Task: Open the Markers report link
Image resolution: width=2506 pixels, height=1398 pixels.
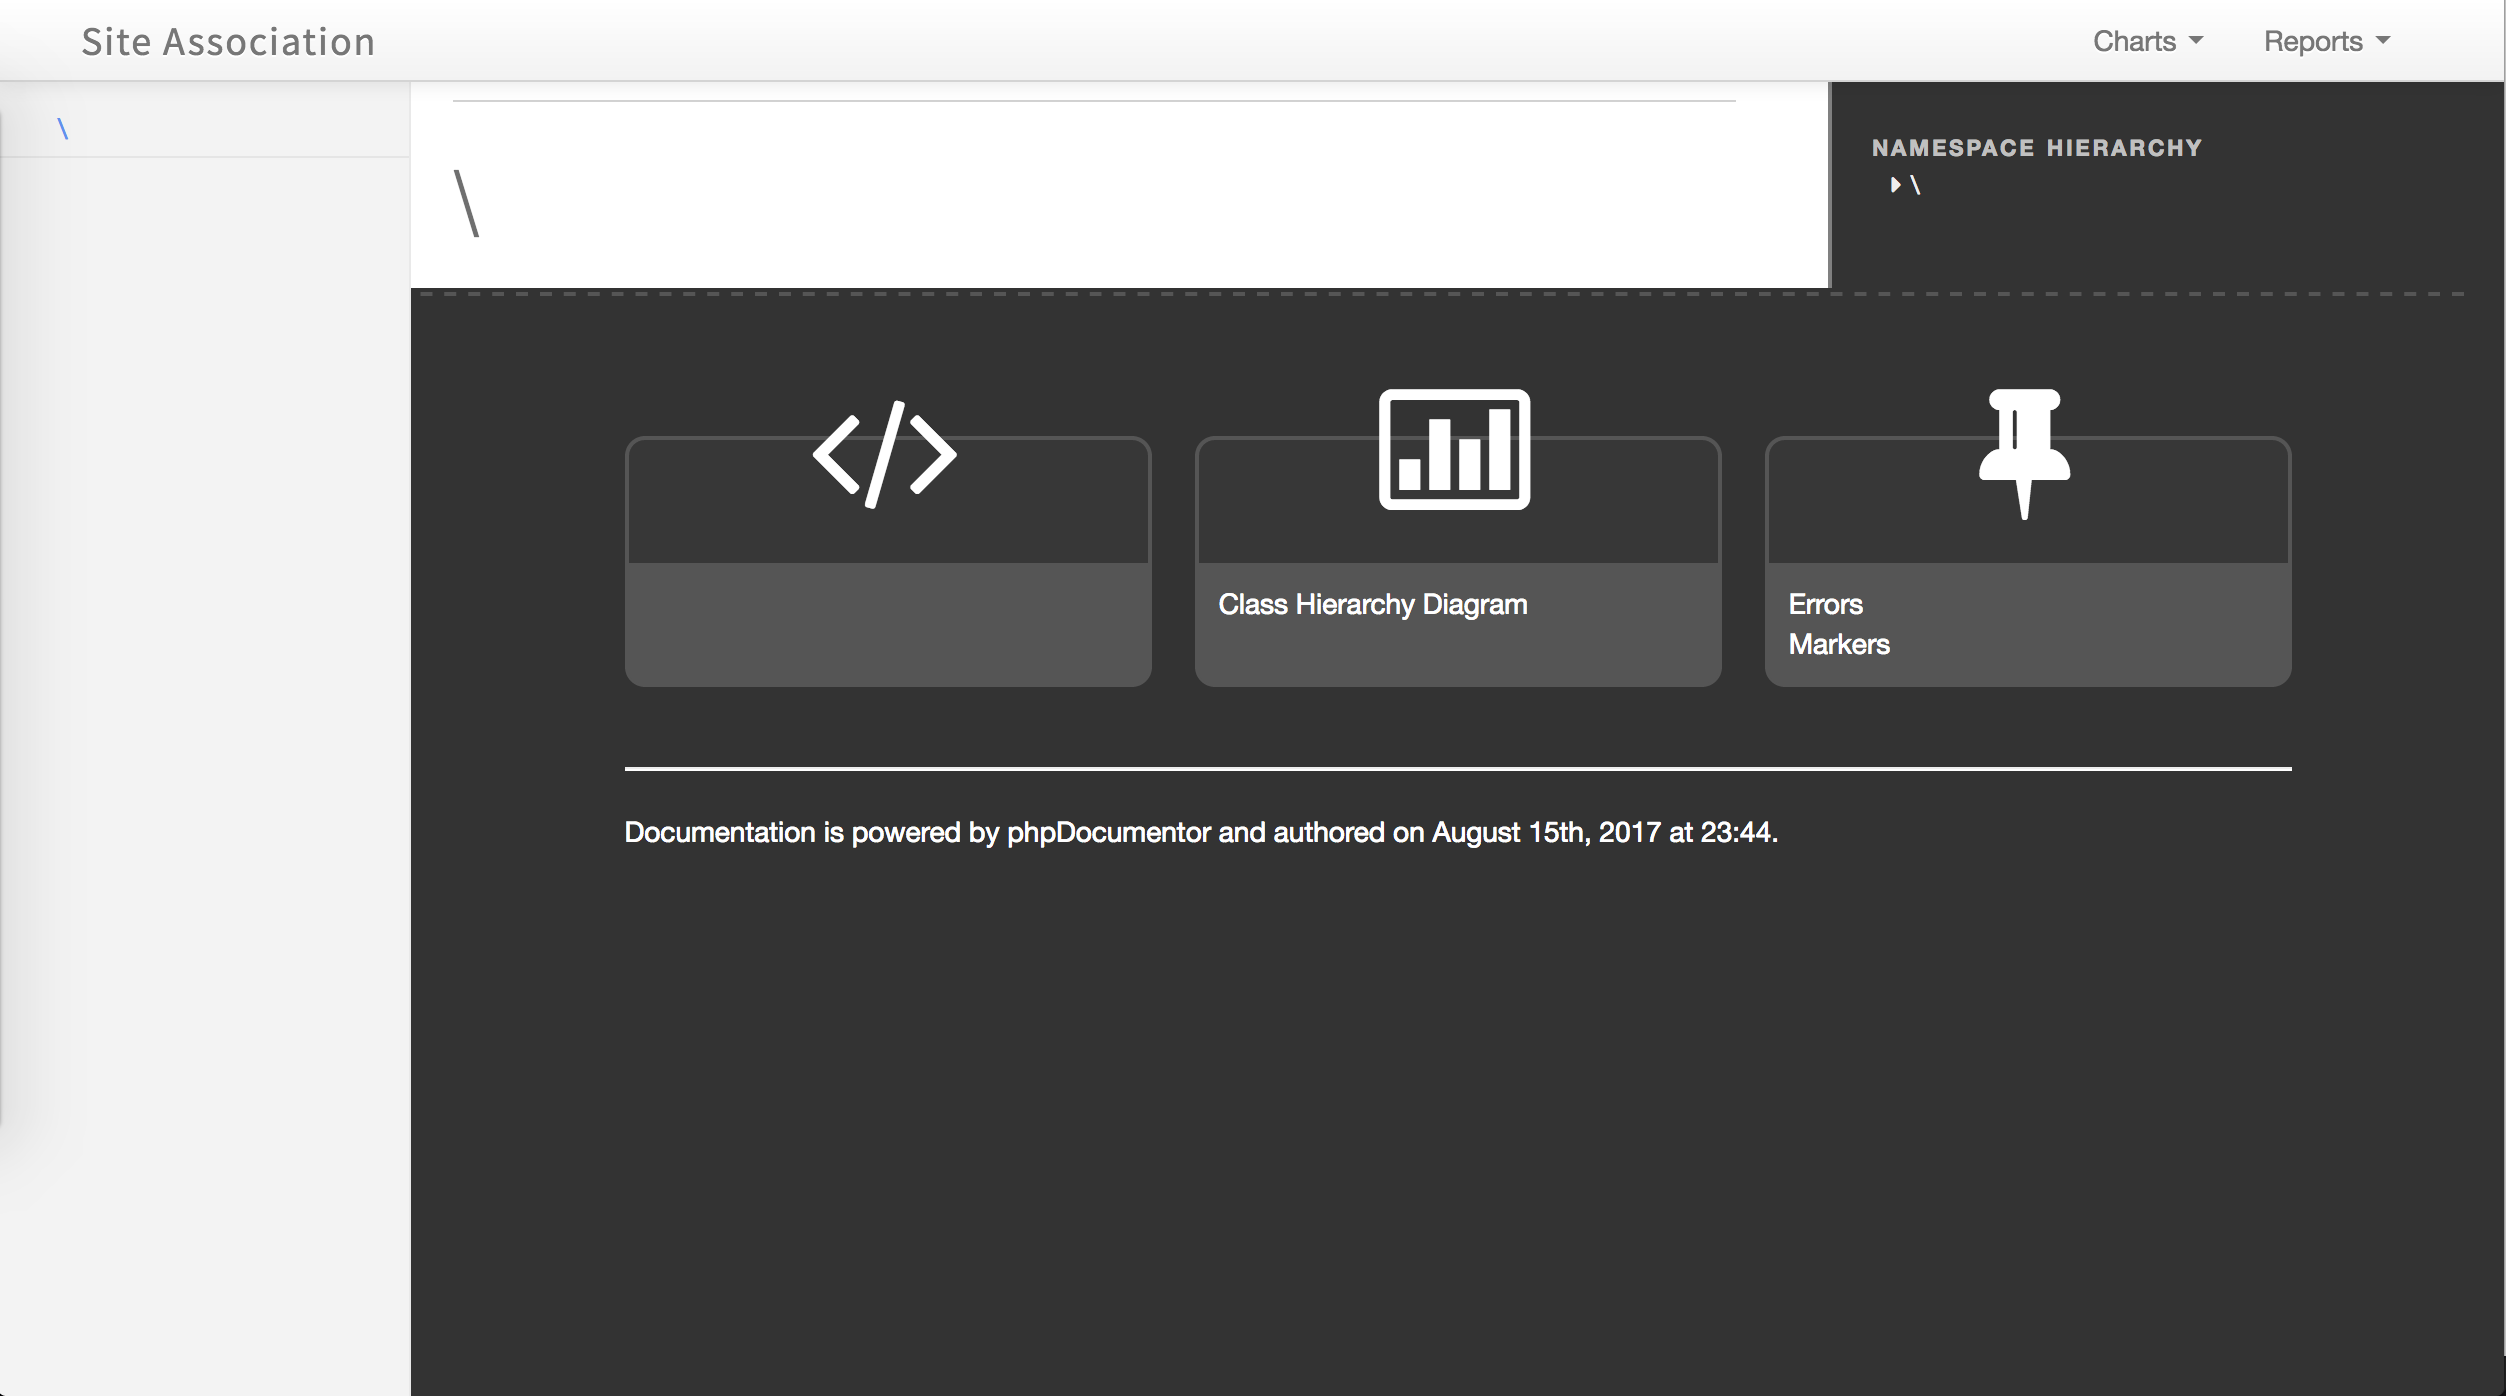Action: 1838,644
